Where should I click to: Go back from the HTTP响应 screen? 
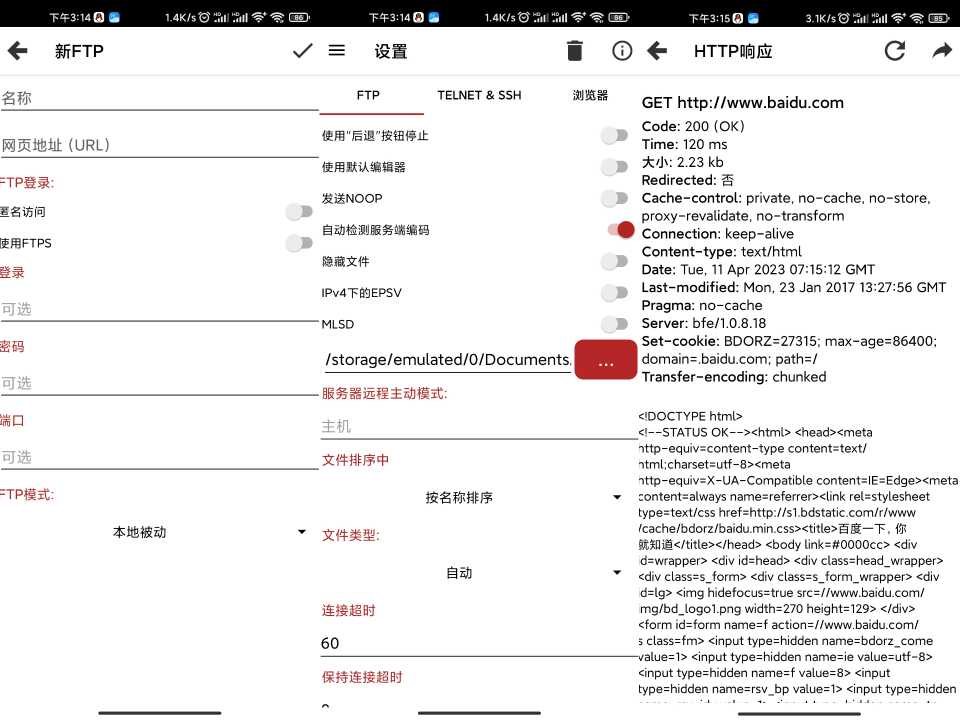pyautogui.click(x=657, y=51)
